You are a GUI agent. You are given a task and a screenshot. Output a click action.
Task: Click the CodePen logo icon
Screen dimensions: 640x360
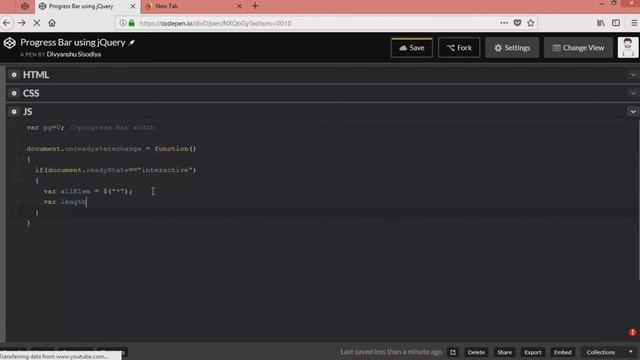(9, 43)
